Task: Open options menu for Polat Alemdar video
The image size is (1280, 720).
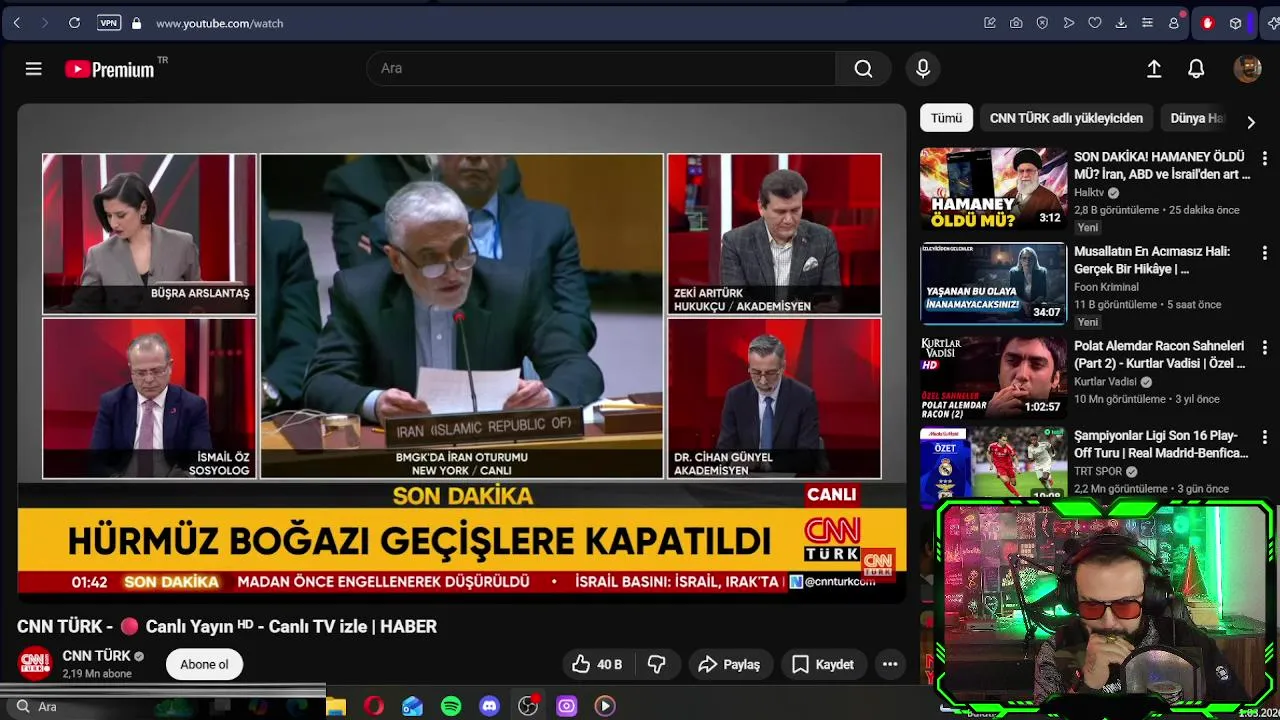Action: click(x=1264, y=348)
